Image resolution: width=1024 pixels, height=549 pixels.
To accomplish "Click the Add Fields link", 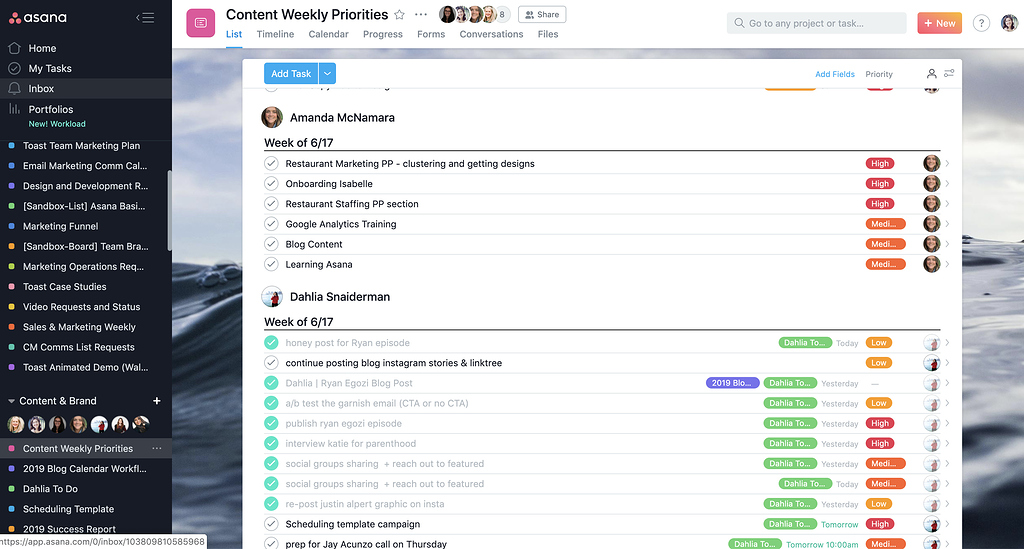I will (835, 74).
